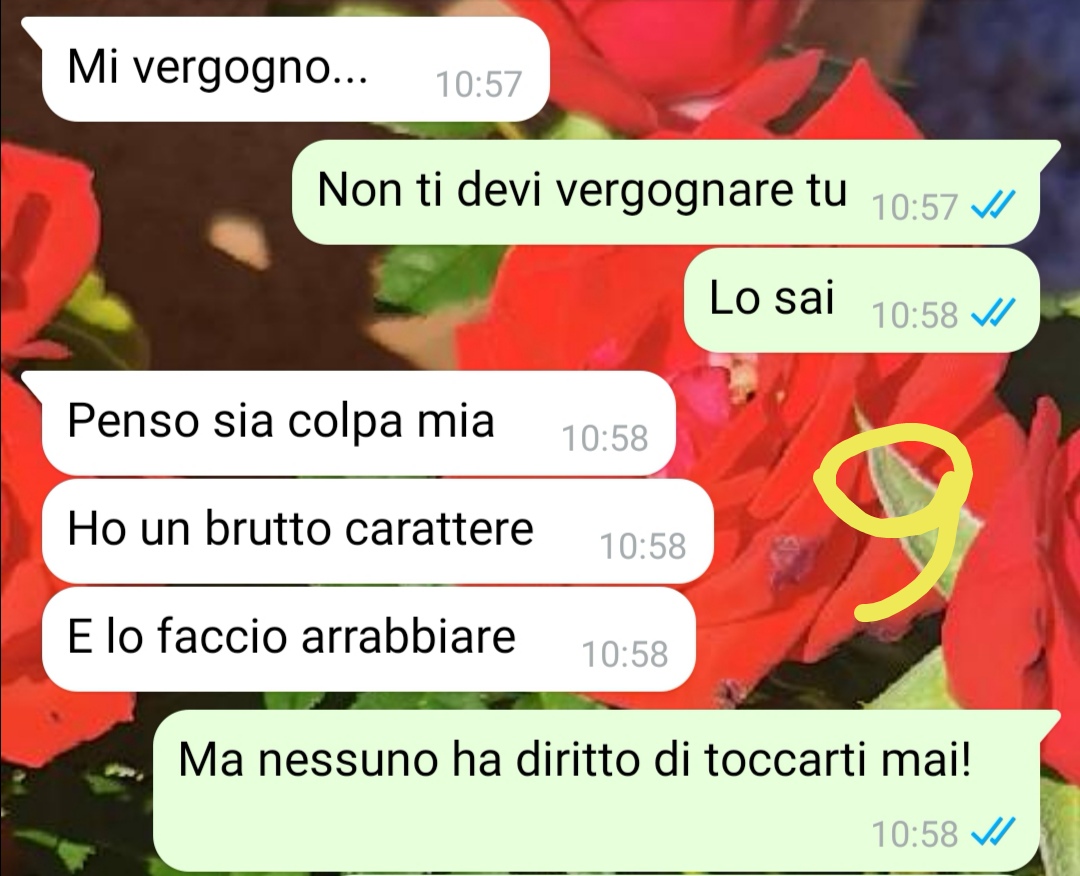Click the 10:57 timestamp on 'Mi vergogno...'
Image resolution: width=1080 pixels, height=876 pixels.
(x=479, y=85)
